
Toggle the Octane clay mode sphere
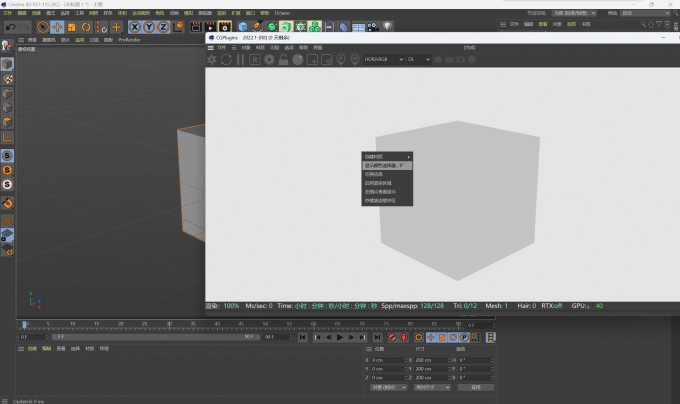[298, 59]
